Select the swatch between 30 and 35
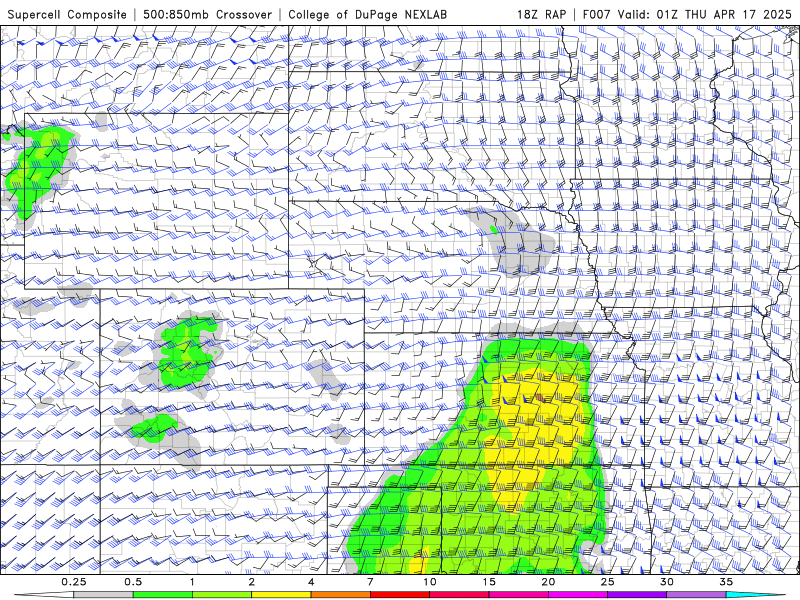This screenshot has width=800, height=600. [696, 595]
